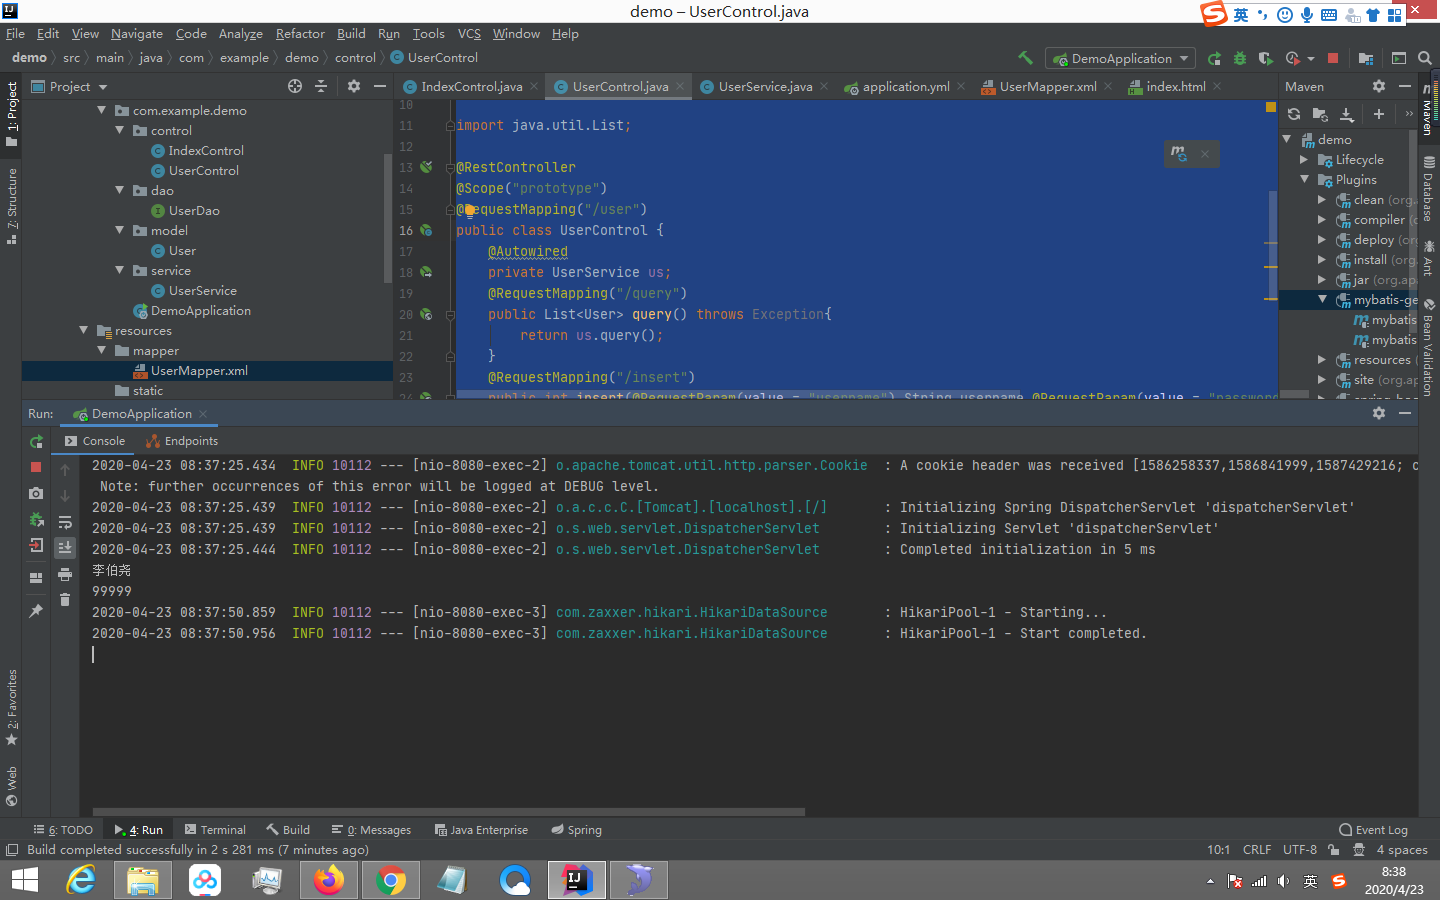Screen dimensions: 1440x900
Task: Open Project panel gear options
Action: coord(353,86)
